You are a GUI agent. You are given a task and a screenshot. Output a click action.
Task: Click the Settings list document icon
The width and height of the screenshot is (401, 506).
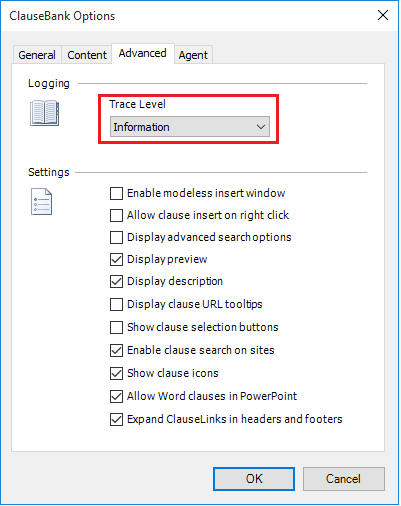pyautogui.click(x=42, y=202)
